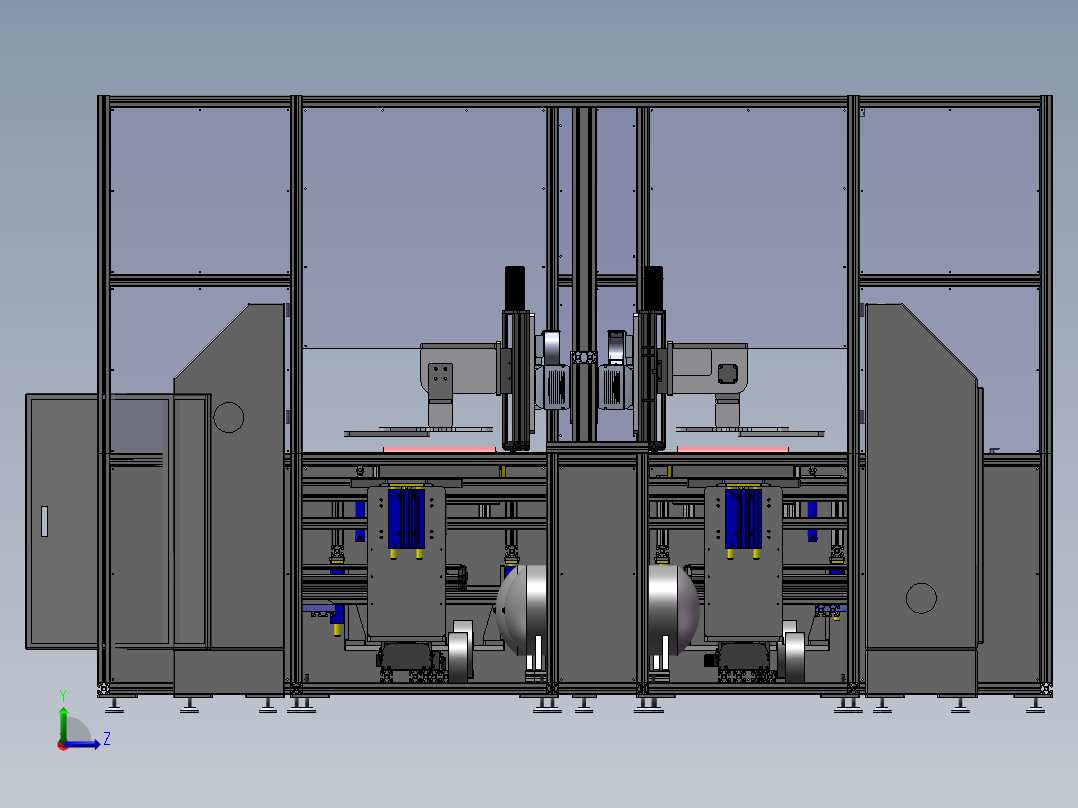Pick the right chrome spherical tank

(x=674, y=610)
